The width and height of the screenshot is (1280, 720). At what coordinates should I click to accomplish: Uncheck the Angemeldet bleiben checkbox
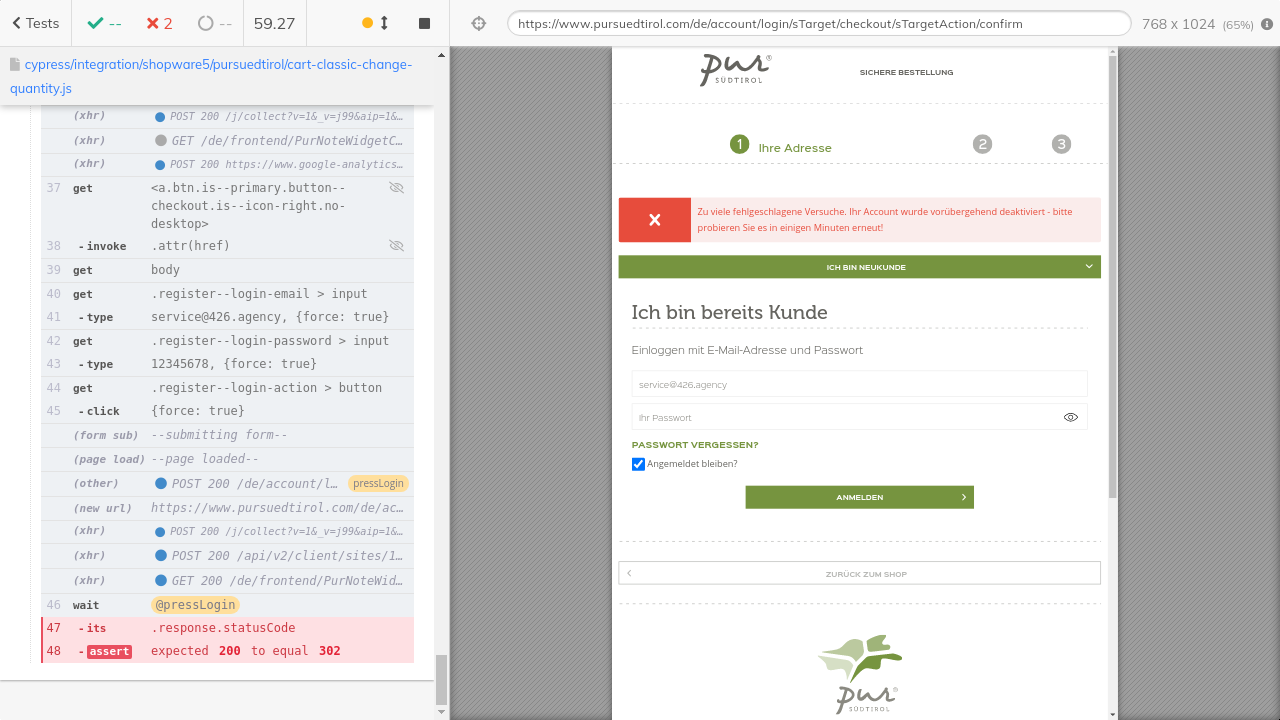click(638, 464)
